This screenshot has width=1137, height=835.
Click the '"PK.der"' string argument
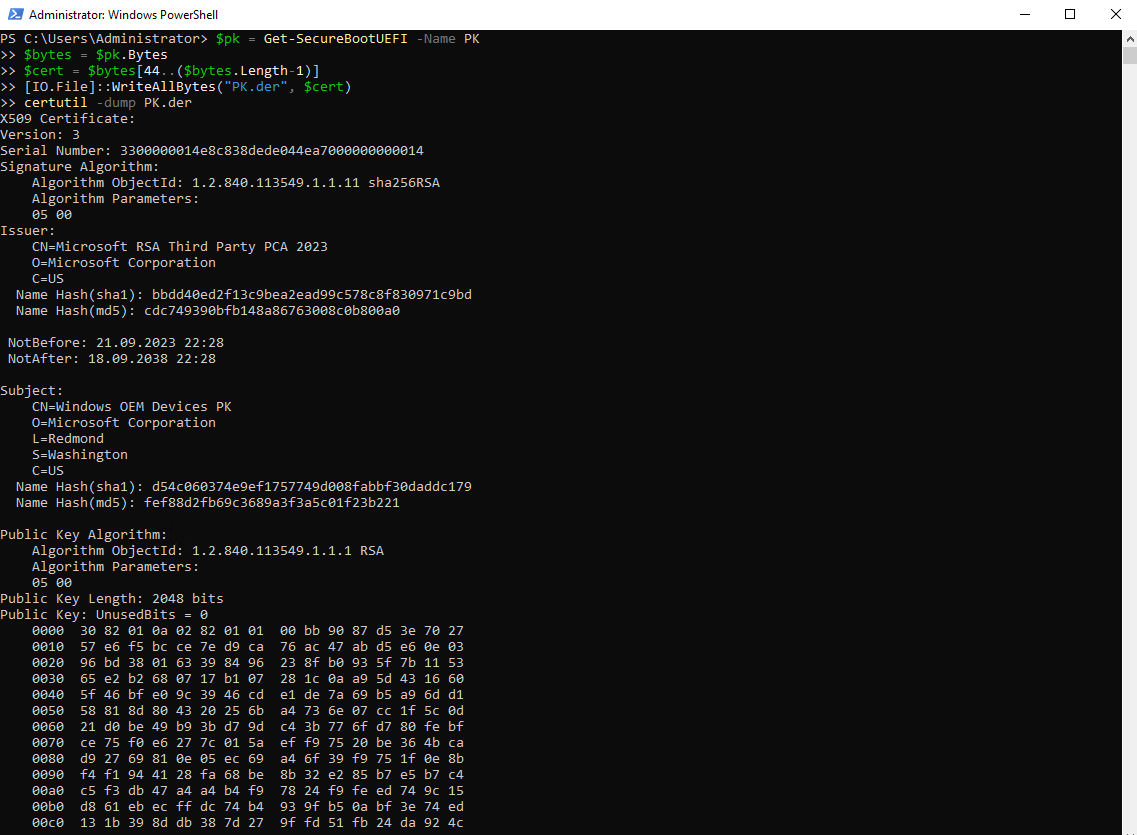click(255, 86)
